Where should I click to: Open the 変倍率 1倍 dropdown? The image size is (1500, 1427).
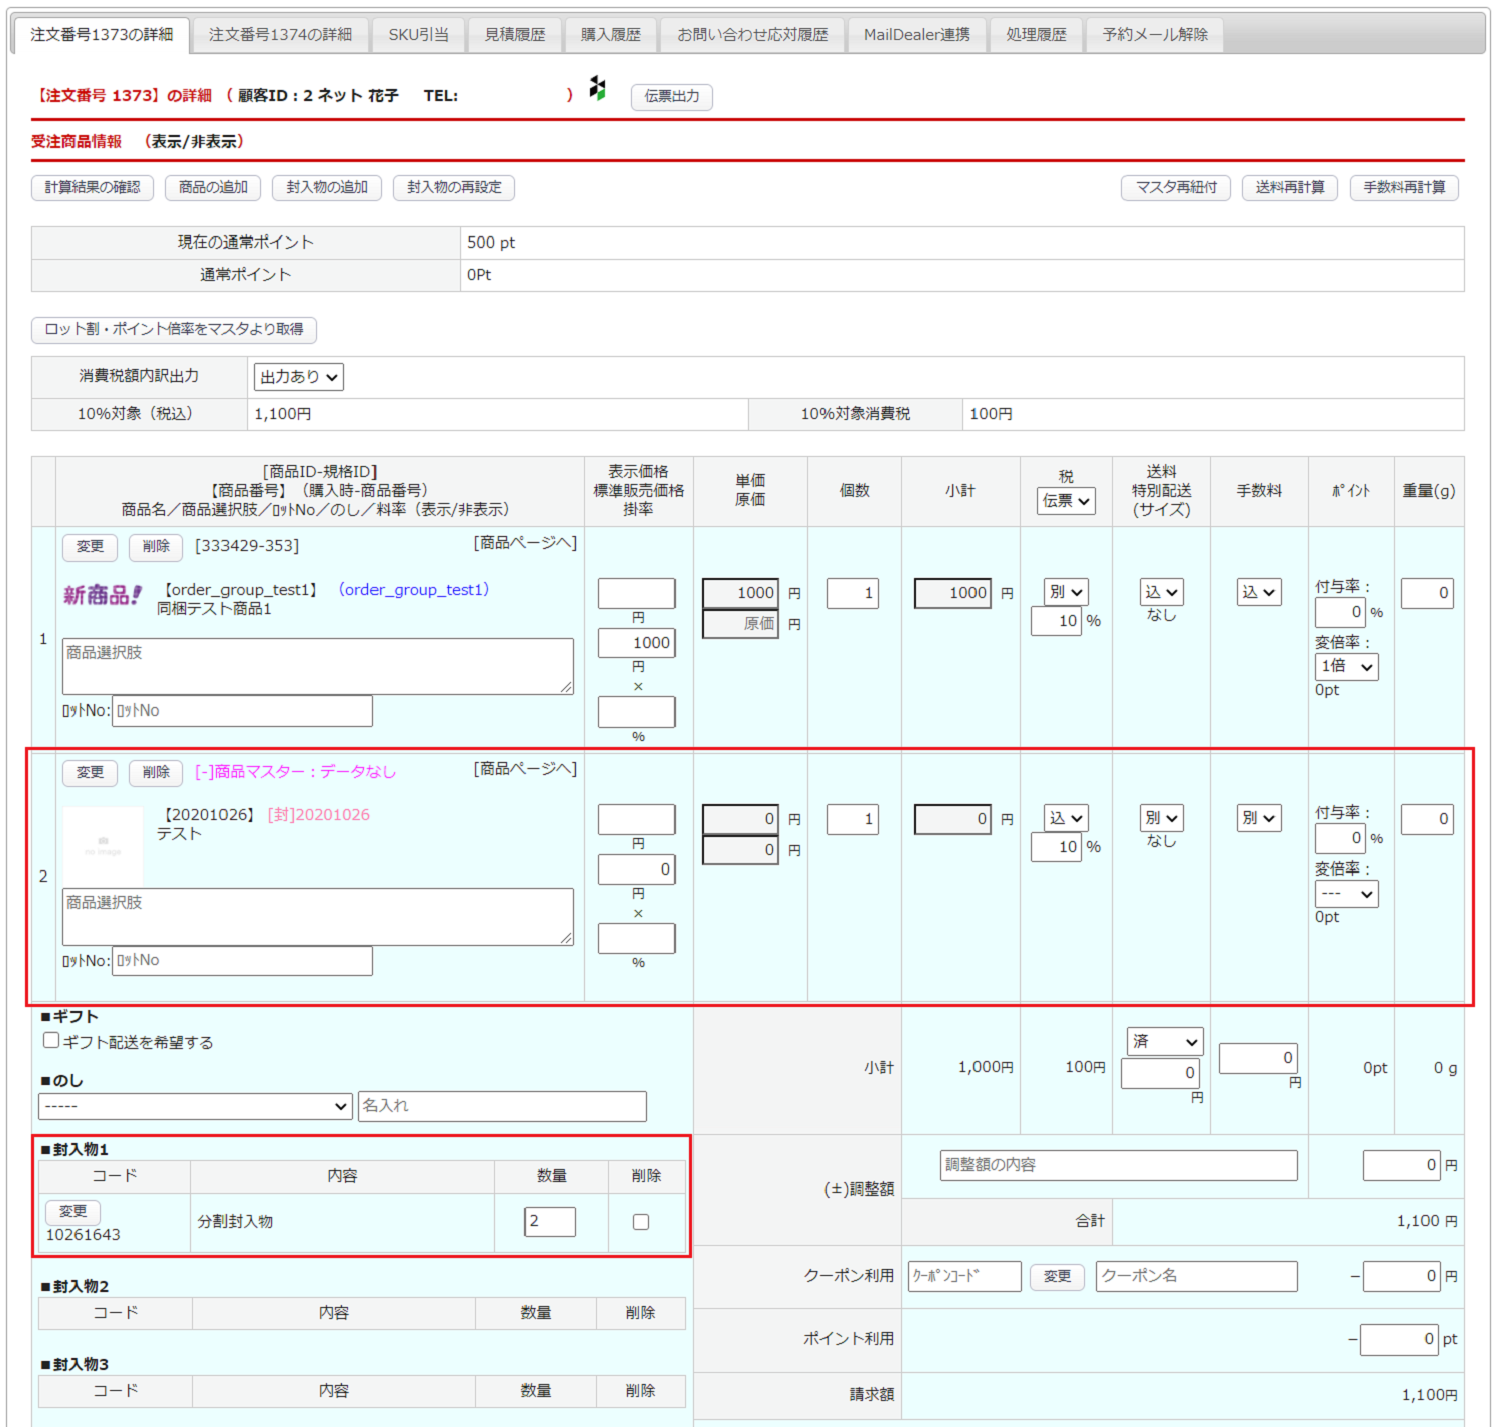point(1346,667)
